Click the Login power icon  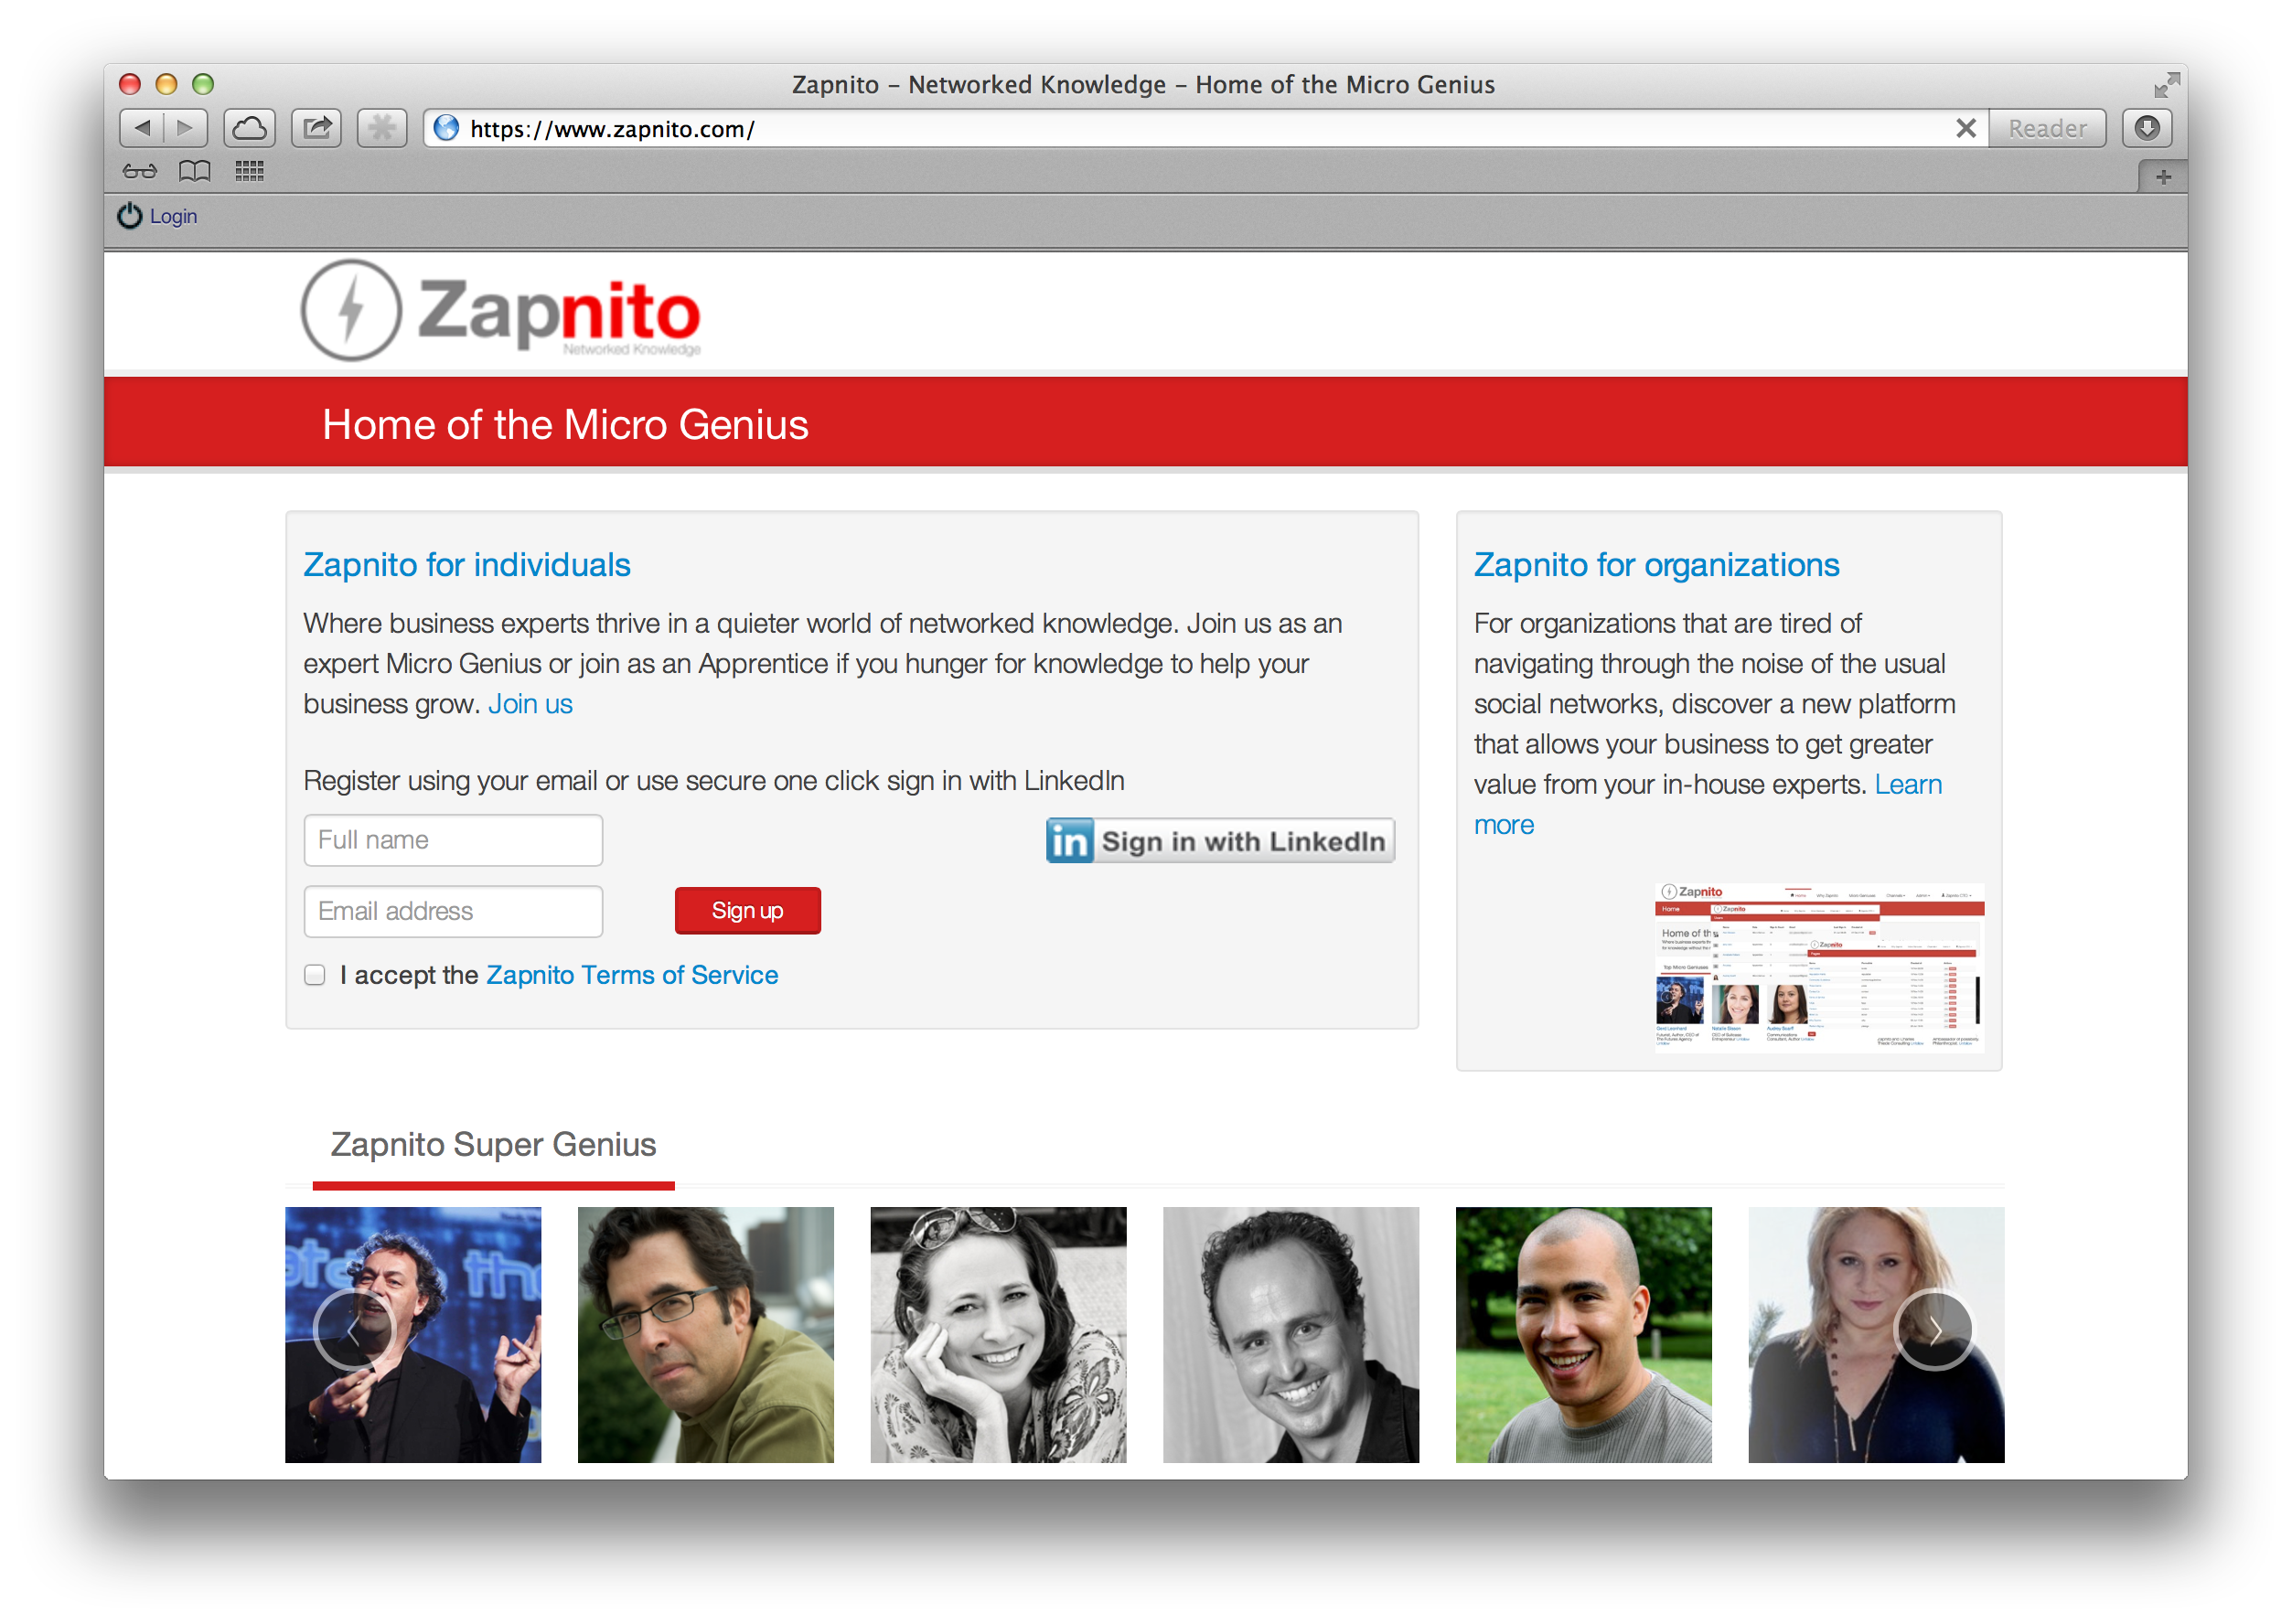tap(130, 216)
